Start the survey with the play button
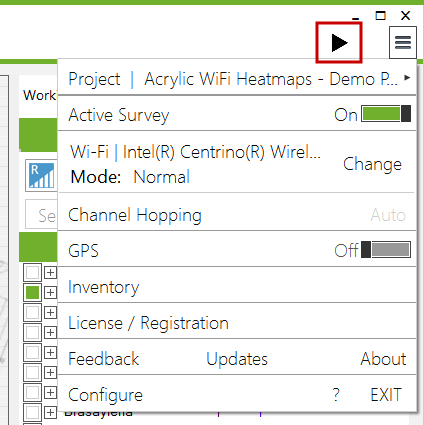Screen dimensions: 424x425 (339, 43)
